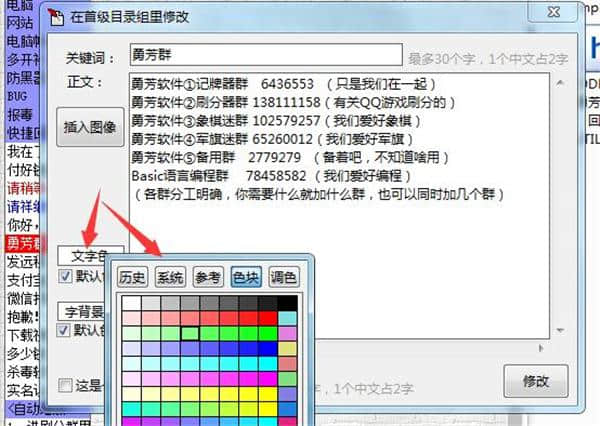Click the line 勇芳软件⑤备用群 2779279
Viewport: 600px width, 426px height.
290,157
